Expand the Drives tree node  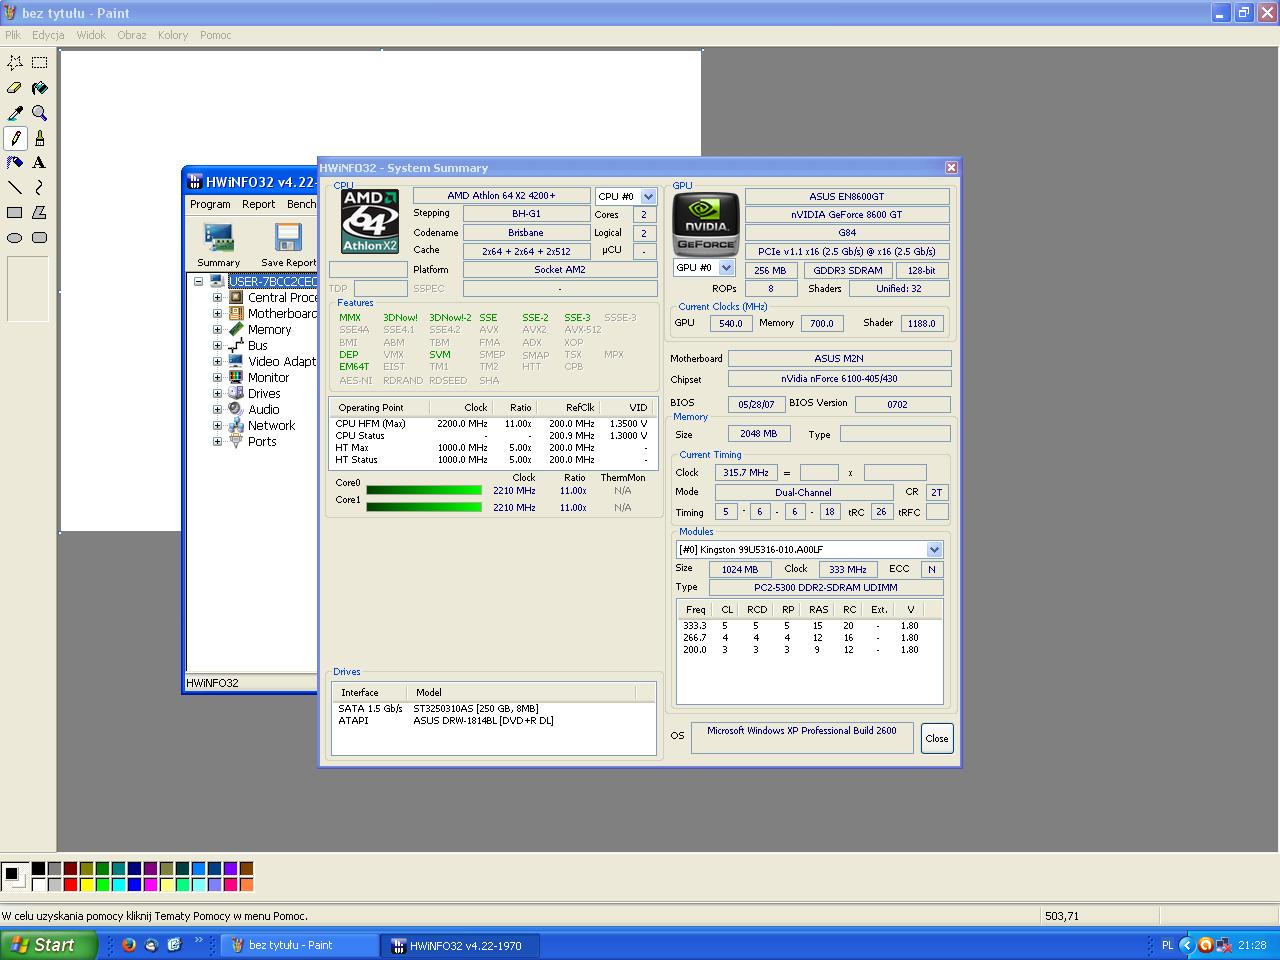pyautogui.click(x=217, y=393)
